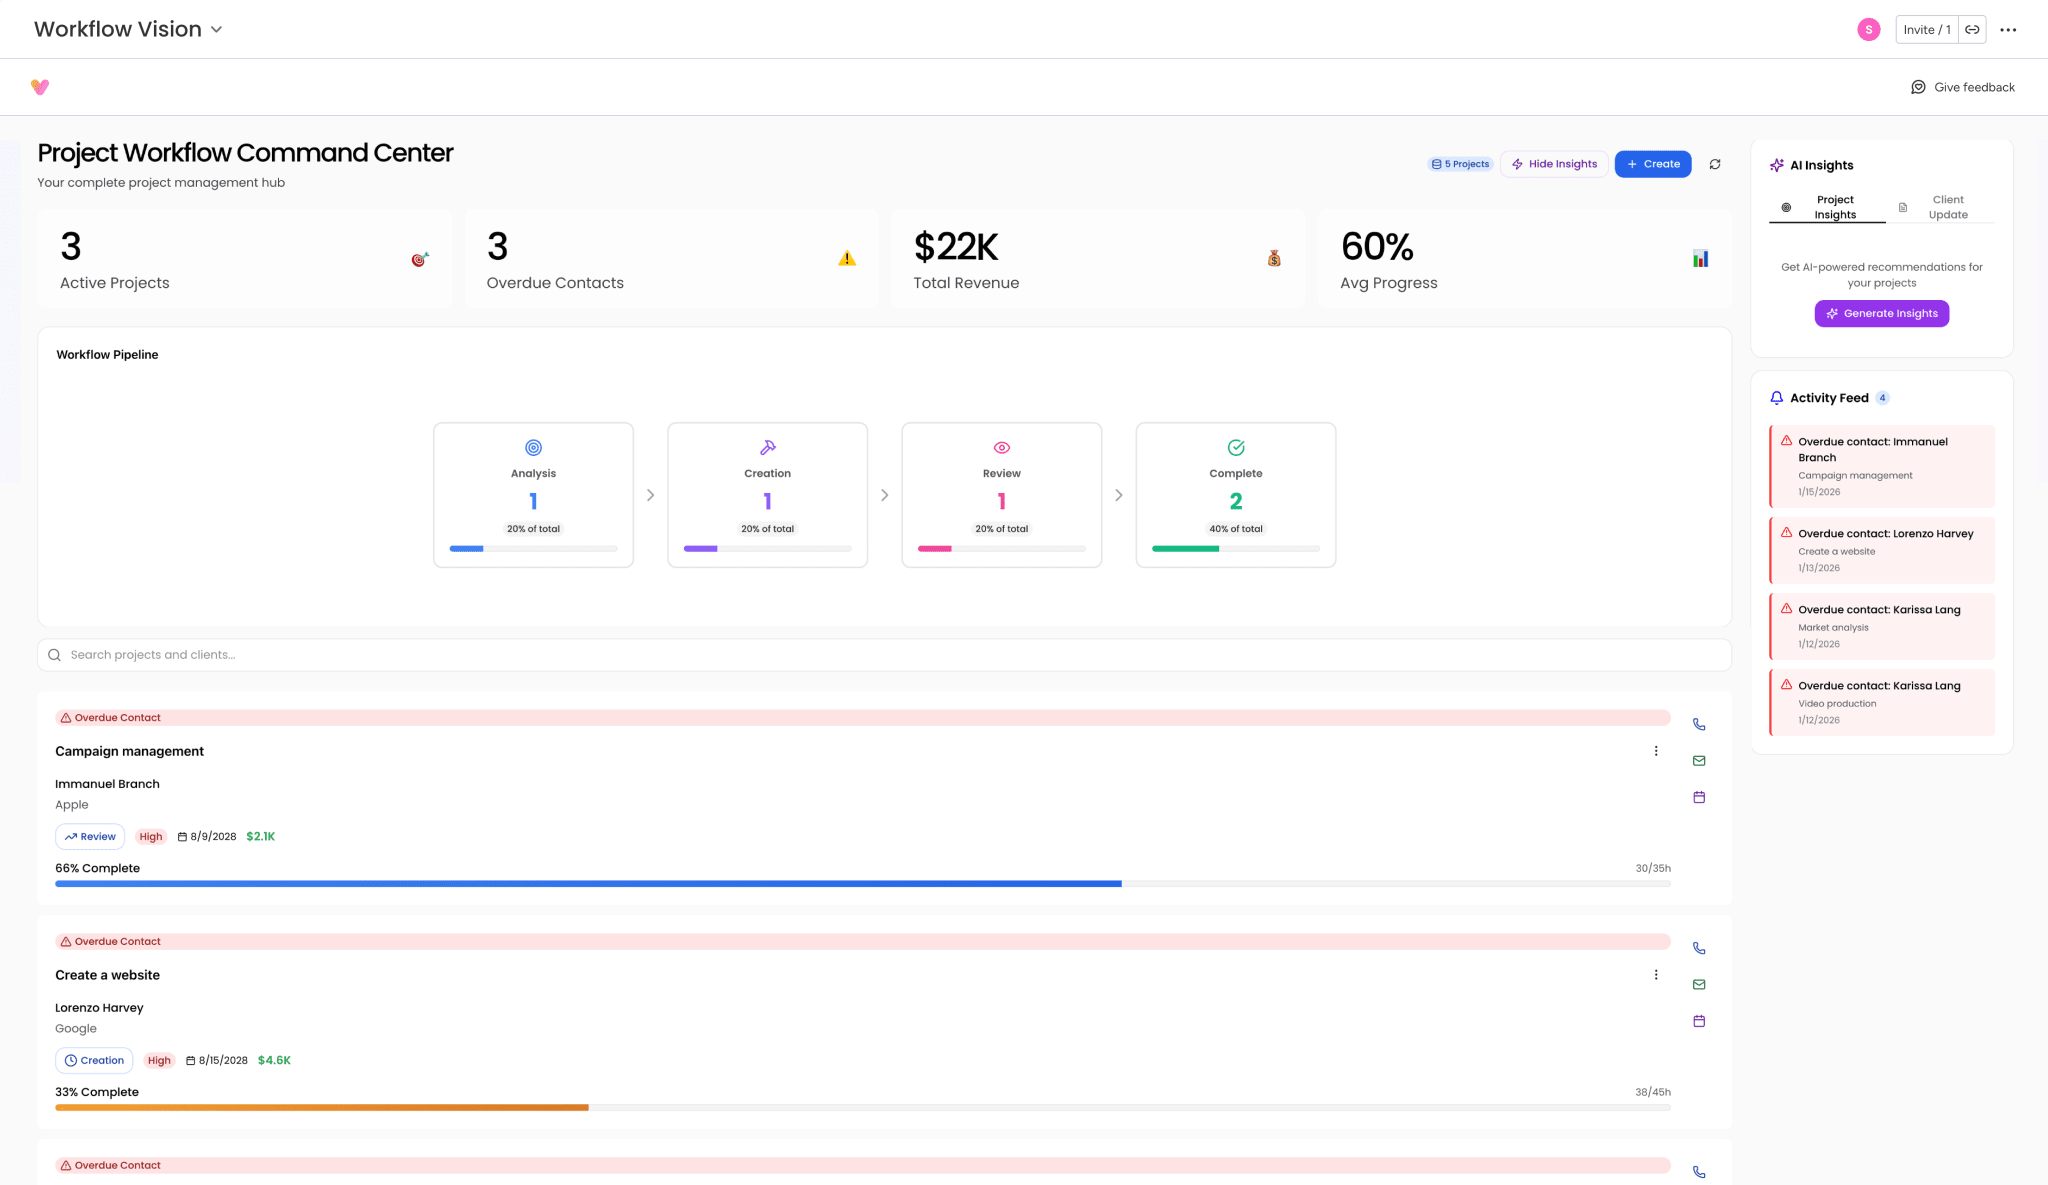Click the phone icon for Campaign management
Viewport: 2048px width, 1185px height.
click(1698, 724)
